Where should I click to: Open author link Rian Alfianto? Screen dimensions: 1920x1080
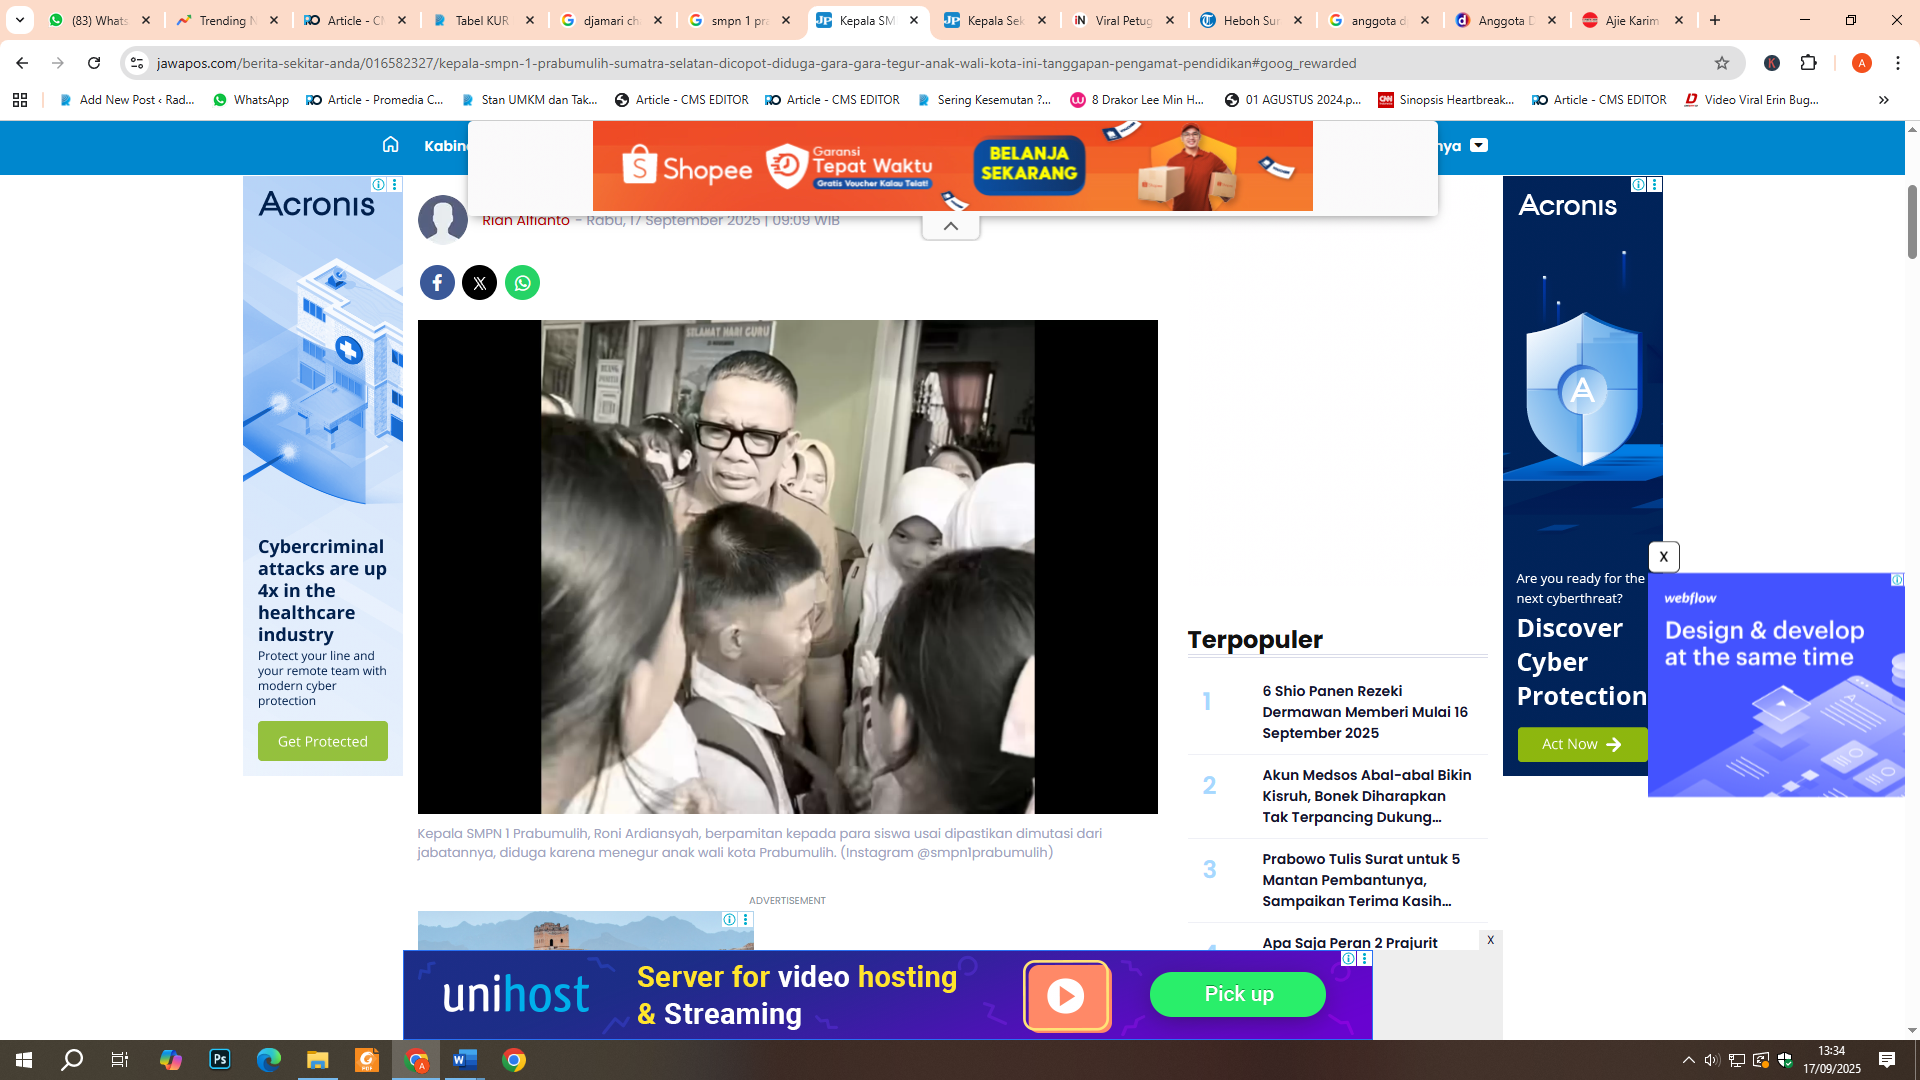[x=526, y=221]
